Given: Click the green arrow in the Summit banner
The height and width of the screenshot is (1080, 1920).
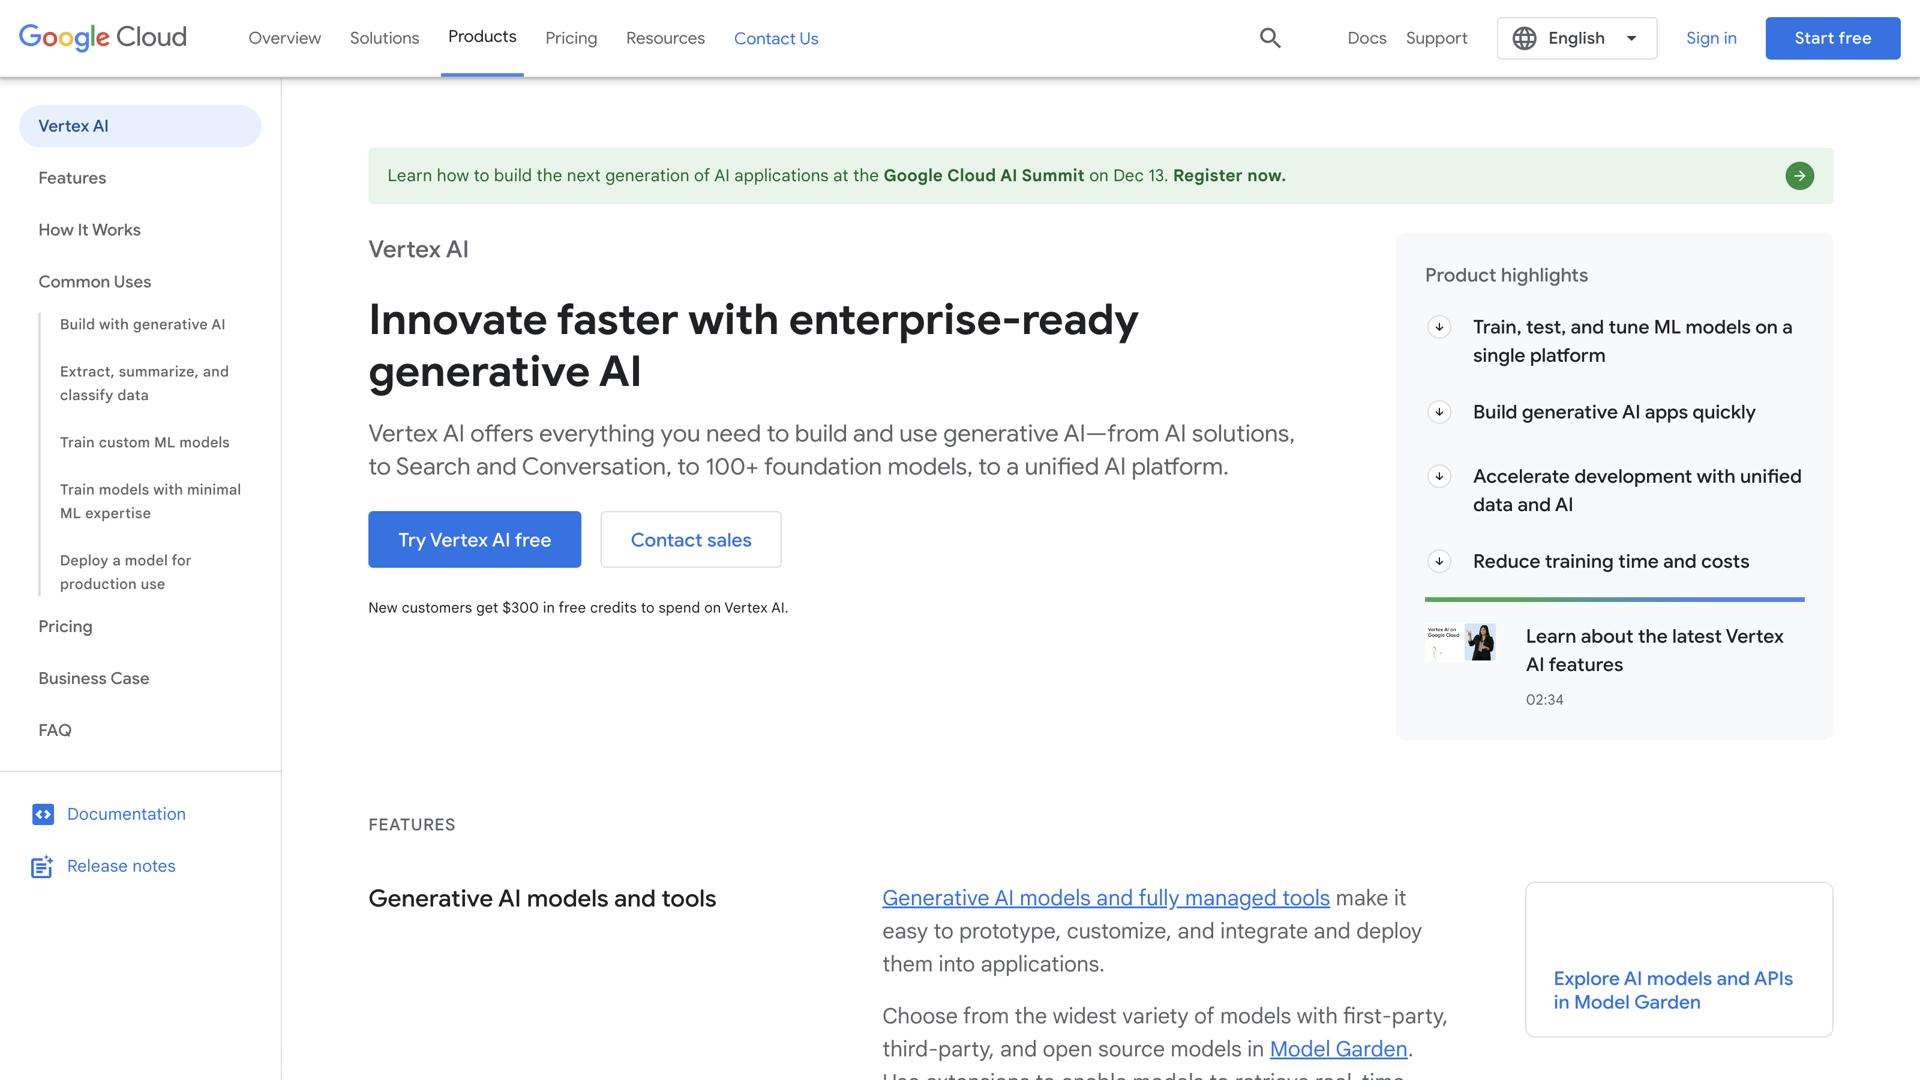Looking at the screenshot, I should [x=1800, y=175].
